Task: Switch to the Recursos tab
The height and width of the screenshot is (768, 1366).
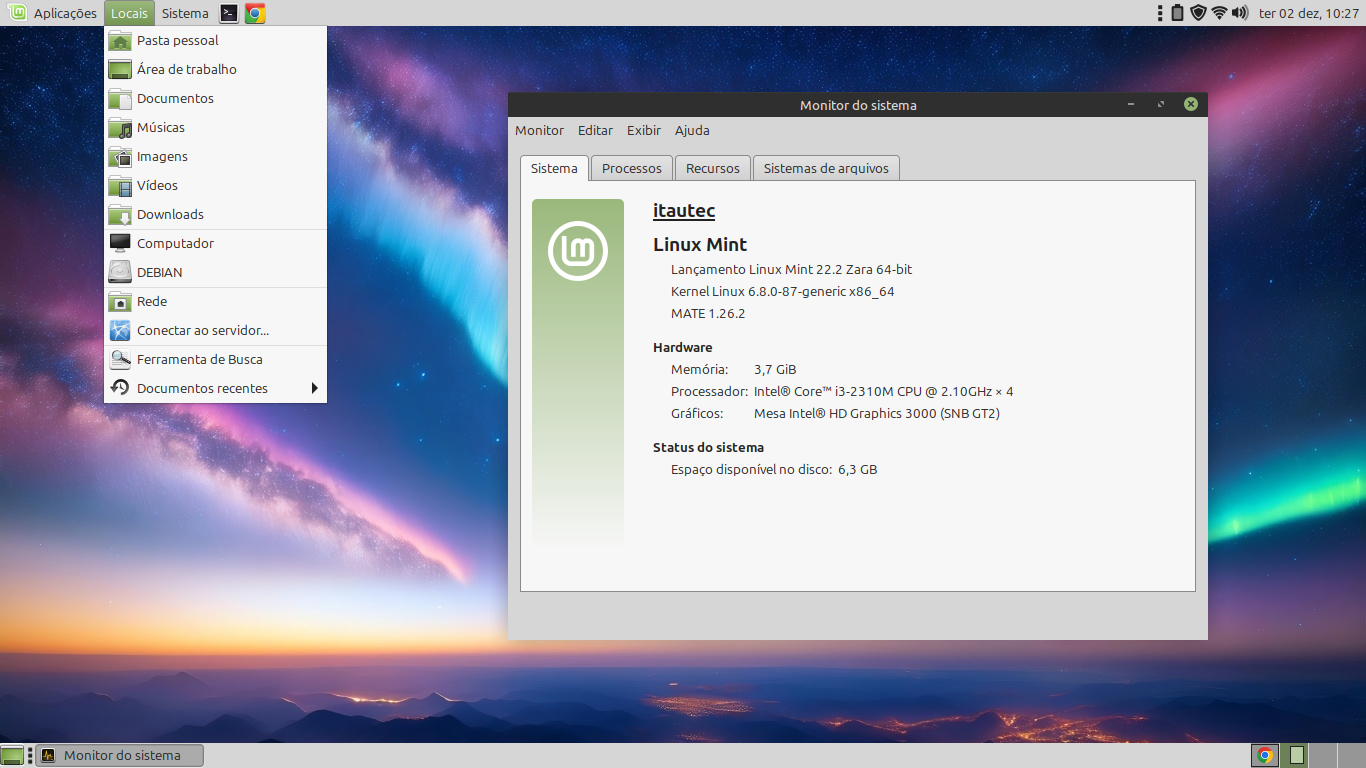Action: 712,168
